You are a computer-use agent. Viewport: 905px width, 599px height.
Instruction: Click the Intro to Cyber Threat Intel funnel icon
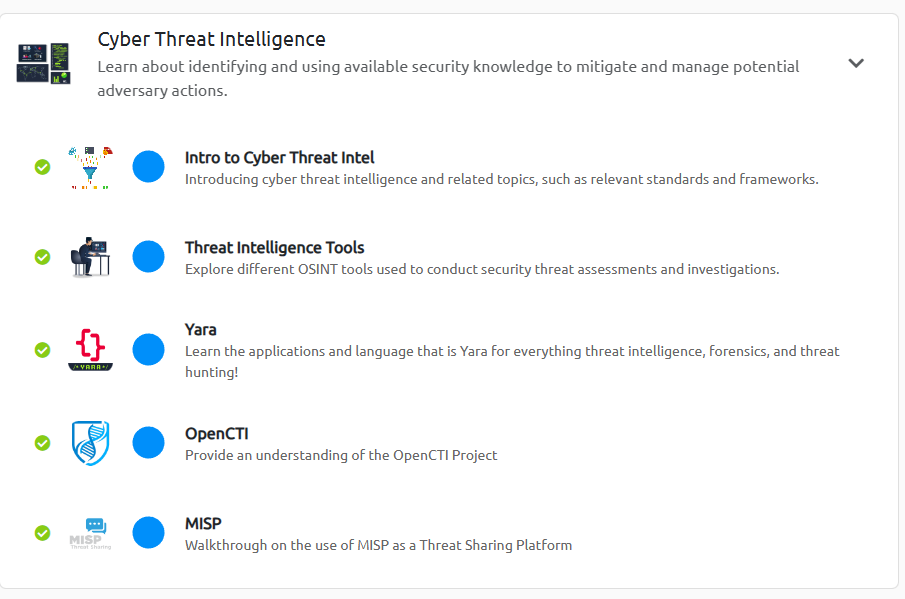pos(90,167)
